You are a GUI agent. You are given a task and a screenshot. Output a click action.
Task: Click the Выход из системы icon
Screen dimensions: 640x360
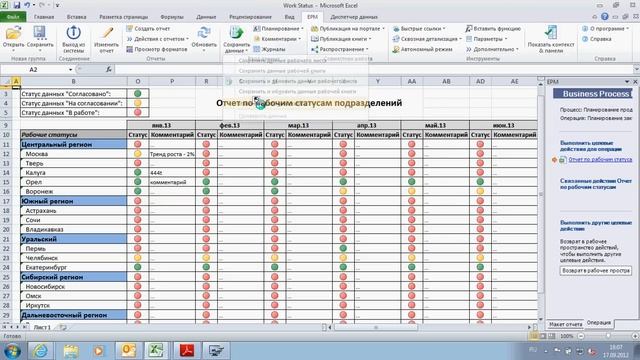pyautogui.click(x=73, y=33)
